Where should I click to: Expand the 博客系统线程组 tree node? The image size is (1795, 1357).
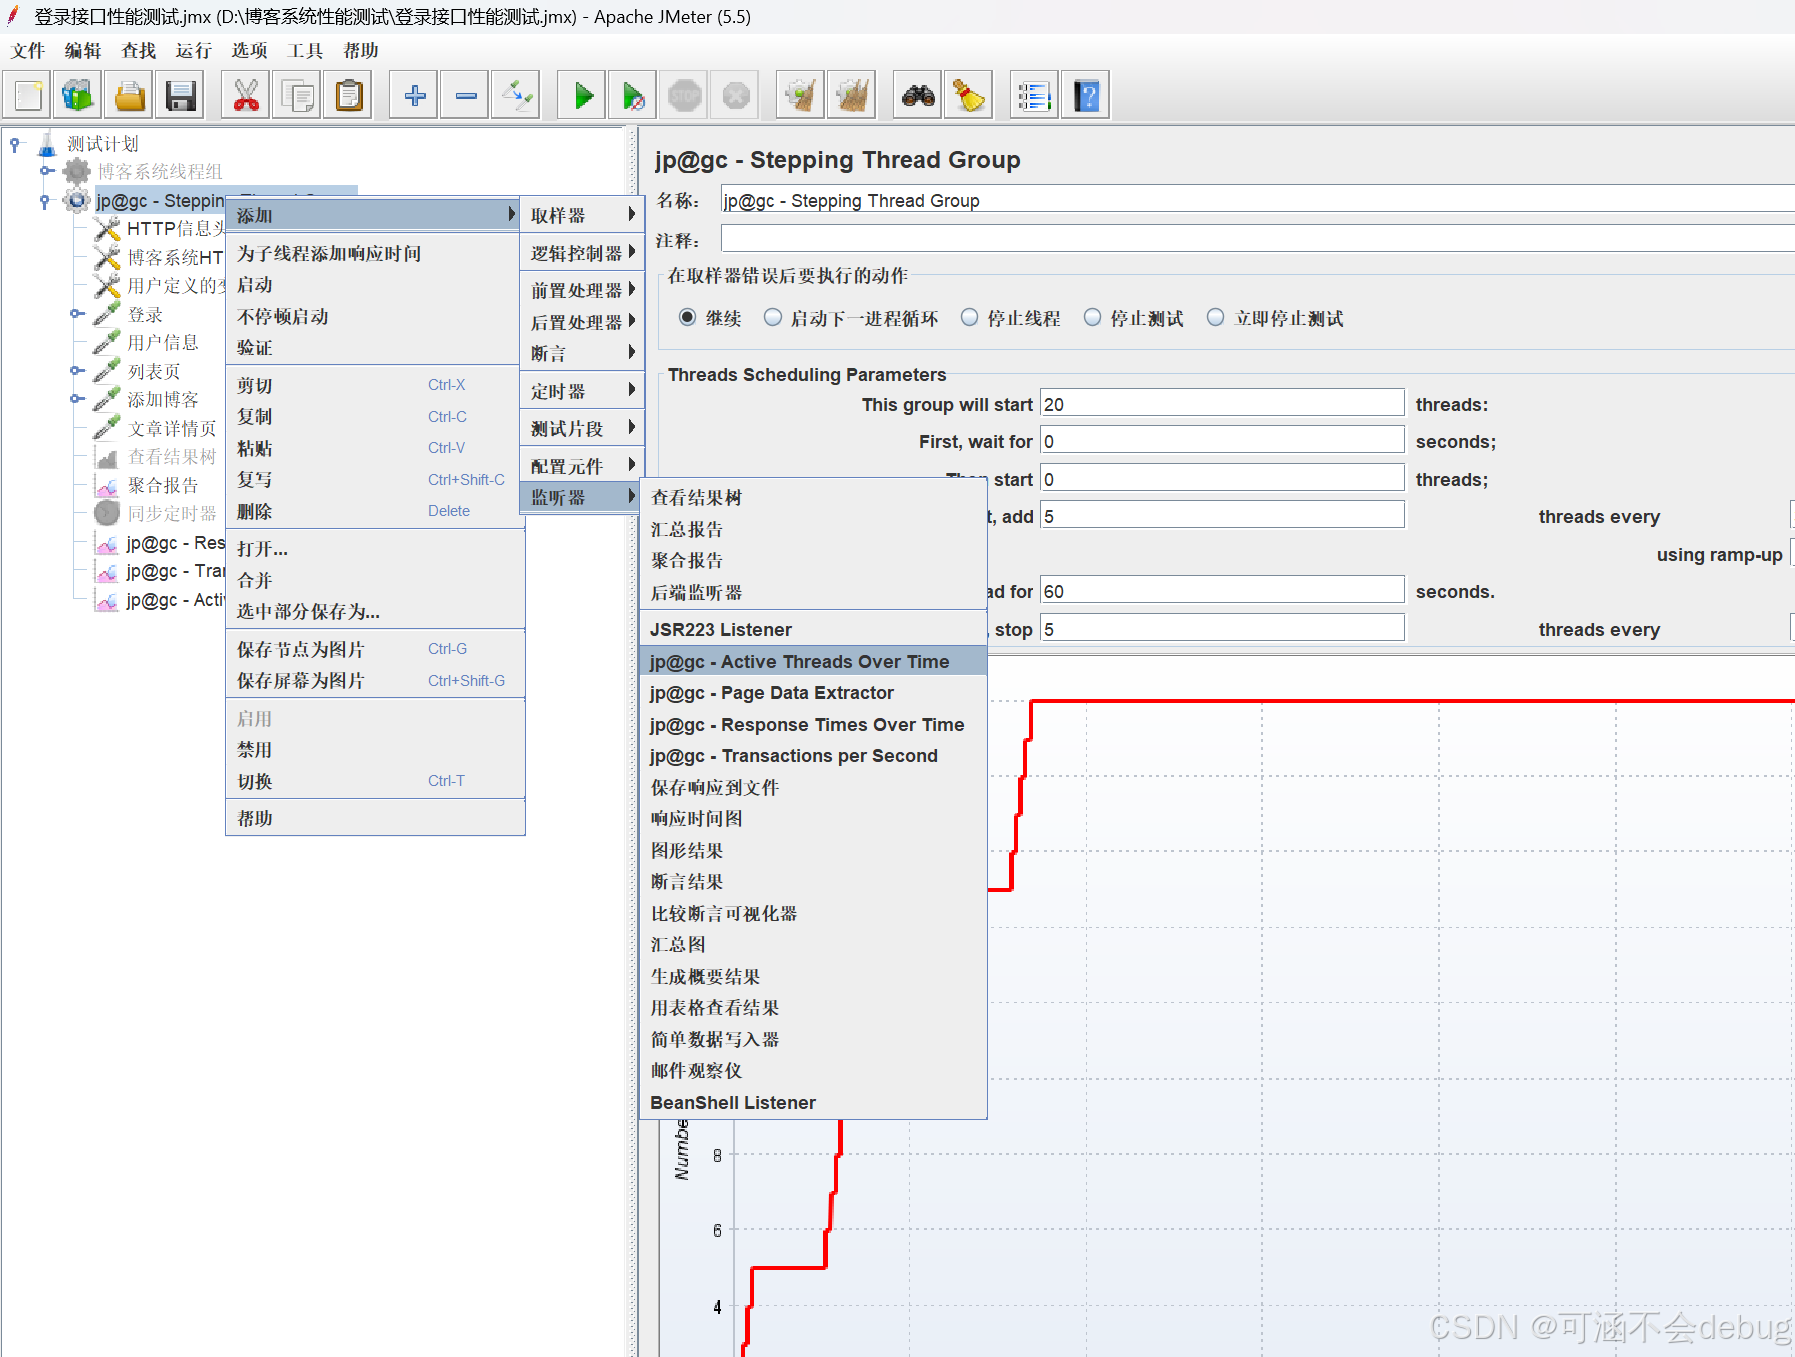[46, 171]
